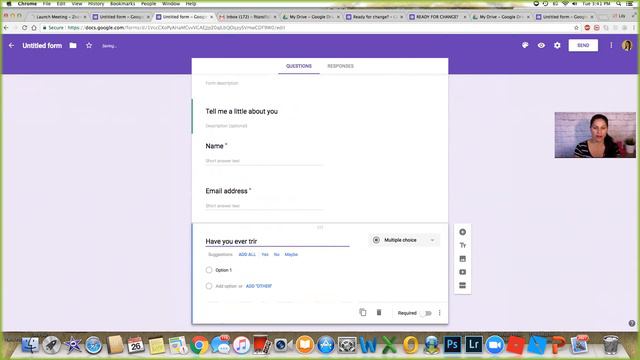Switch to the RESPONSES tab
This screenshot has height=360, width=640.
(340, 66)
